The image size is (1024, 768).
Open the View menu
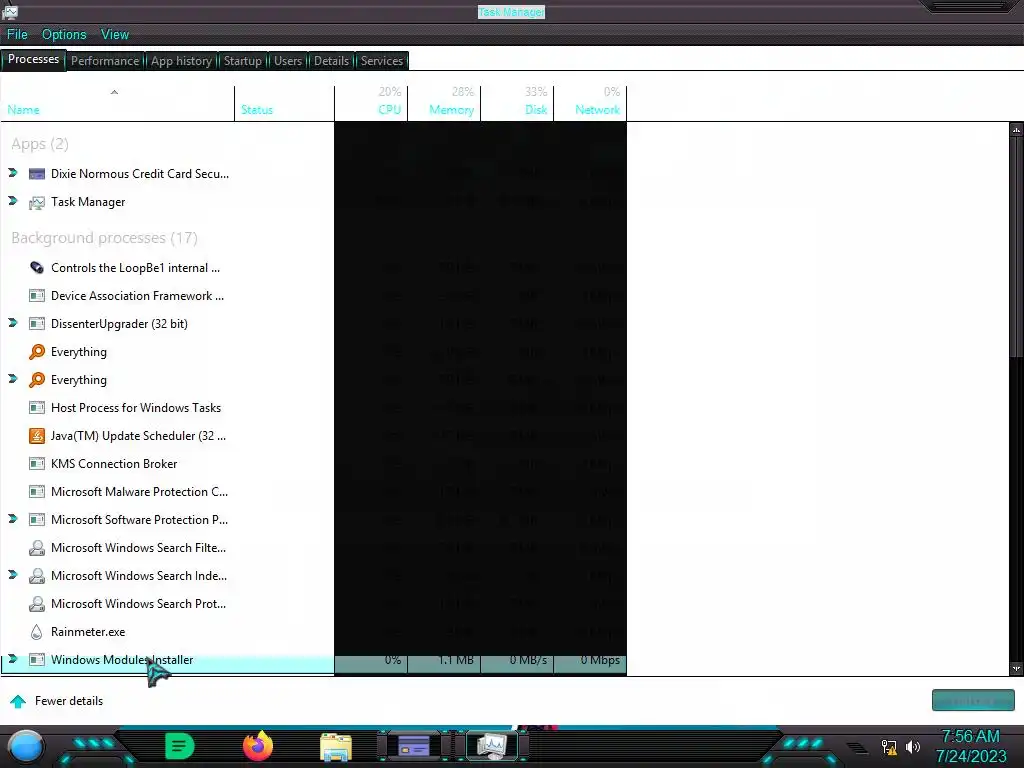[115, 35]
